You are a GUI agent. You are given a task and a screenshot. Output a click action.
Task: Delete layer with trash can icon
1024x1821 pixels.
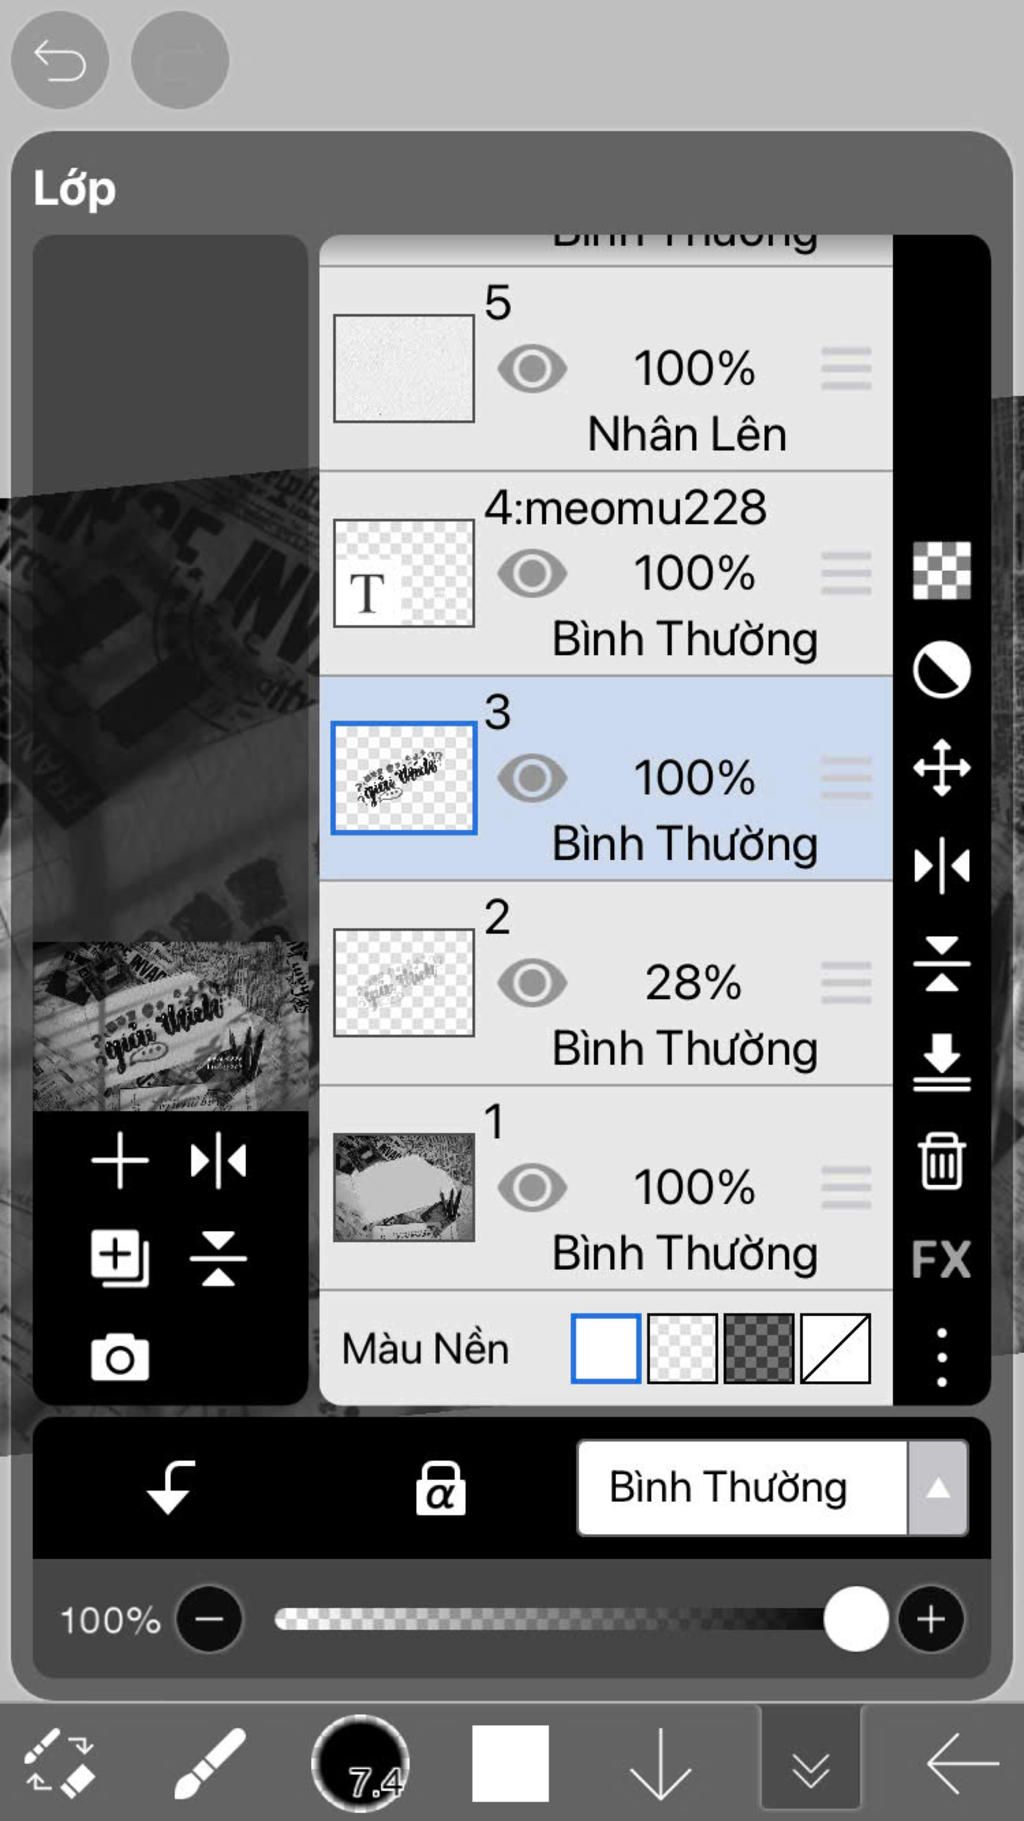pos(942,1161)
